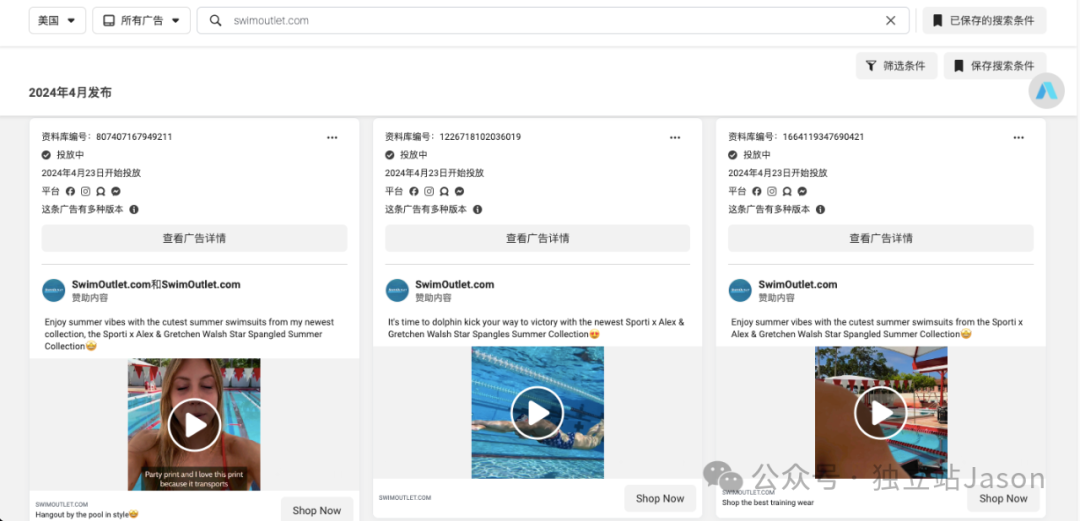The image size is (1080, 521).
Task: Click 投放中 active status icon in ad 807407167949211
Action: pos(46,155)
